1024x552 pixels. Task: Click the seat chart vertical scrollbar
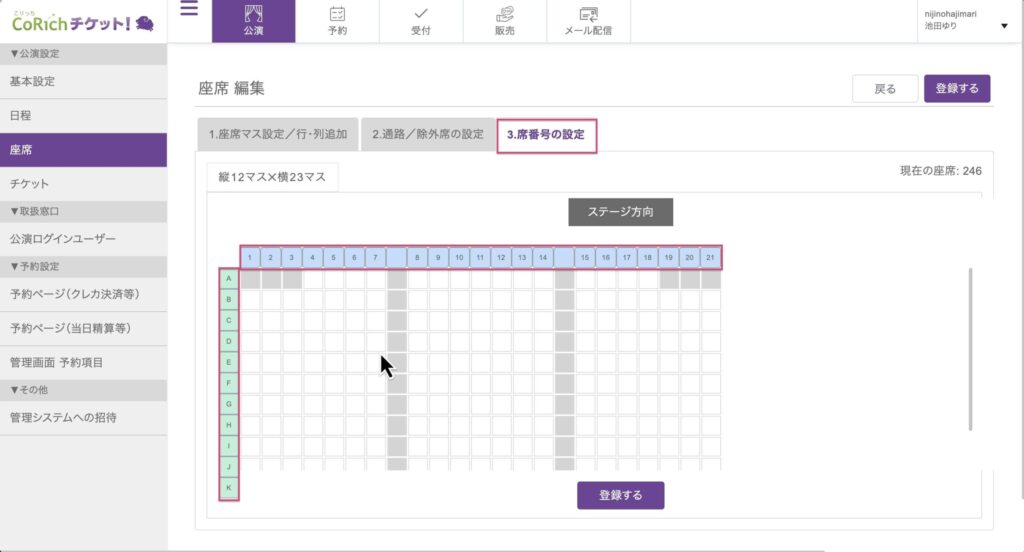pyautogui.click(x=970, y=350)
